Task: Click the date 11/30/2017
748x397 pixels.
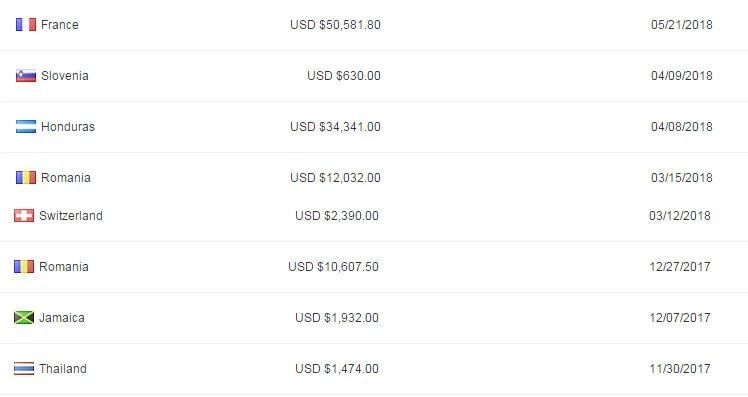Action: coord(680,368)
